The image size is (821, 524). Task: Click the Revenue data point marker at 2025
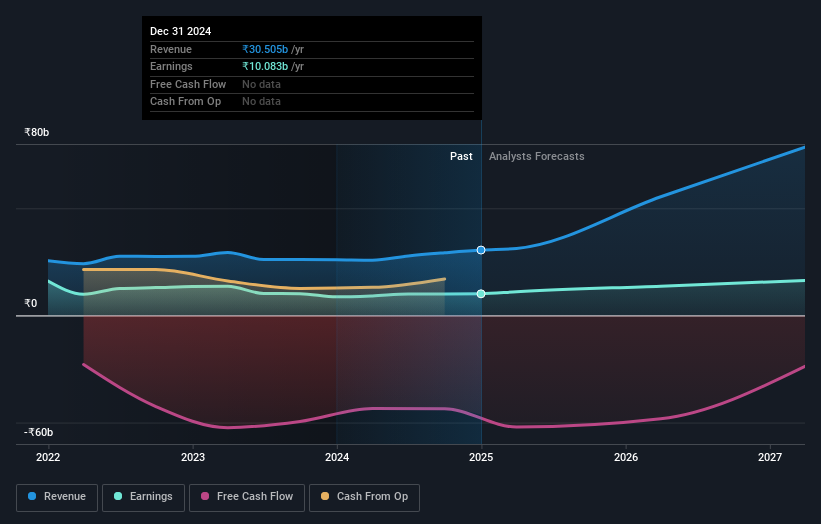click(x=481, y=250)
